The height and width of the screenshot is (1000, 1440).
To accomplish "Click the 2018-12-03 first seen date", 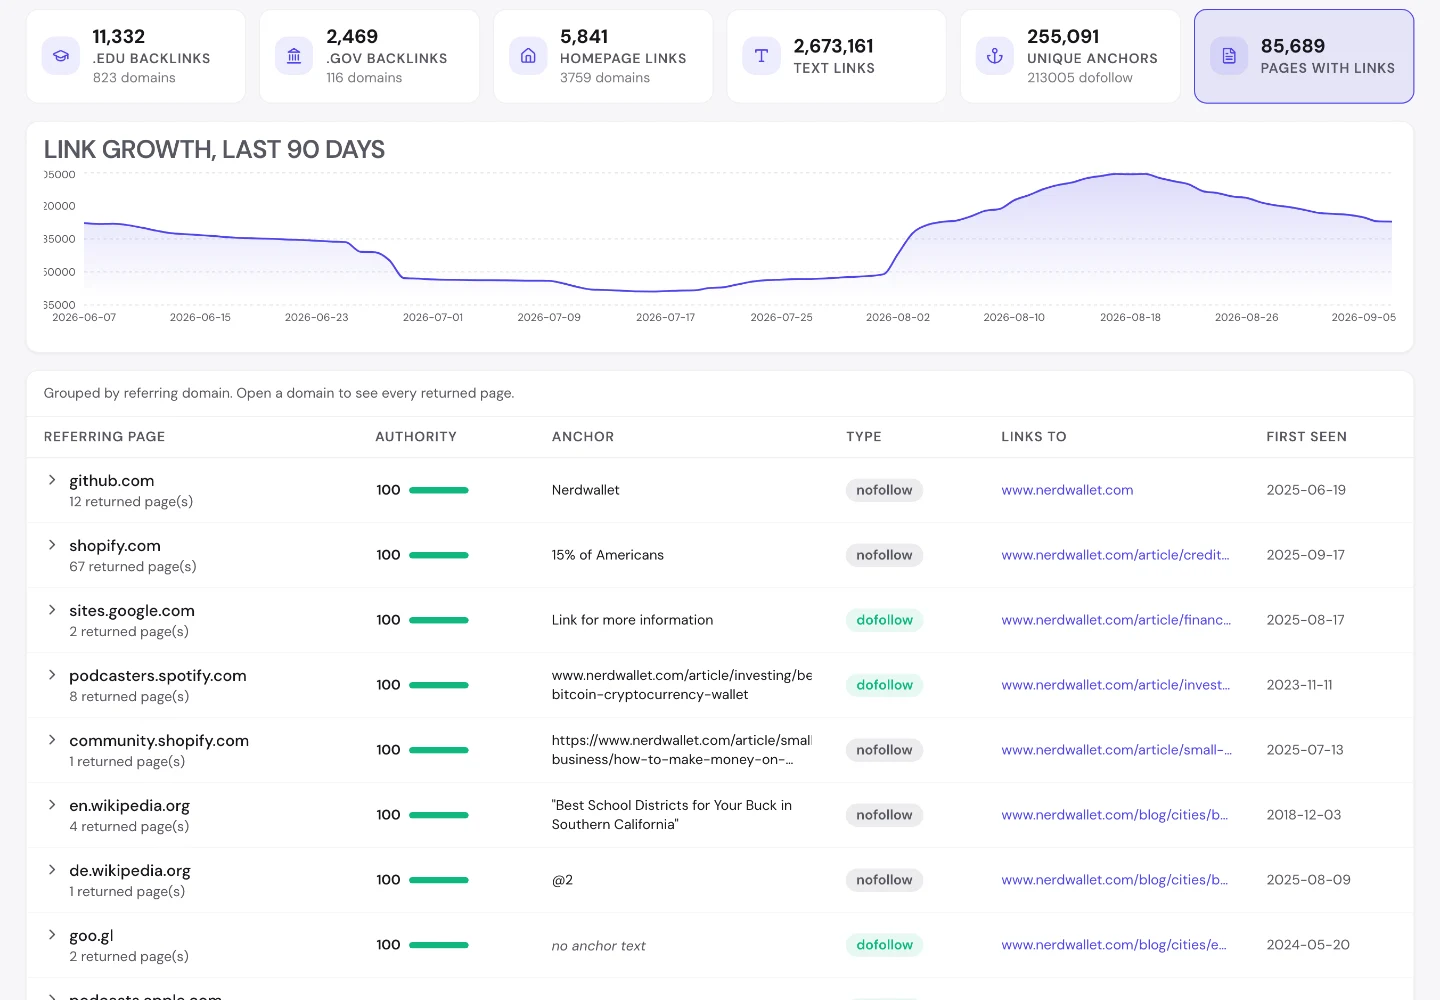I will click(x=1304, y=815).
